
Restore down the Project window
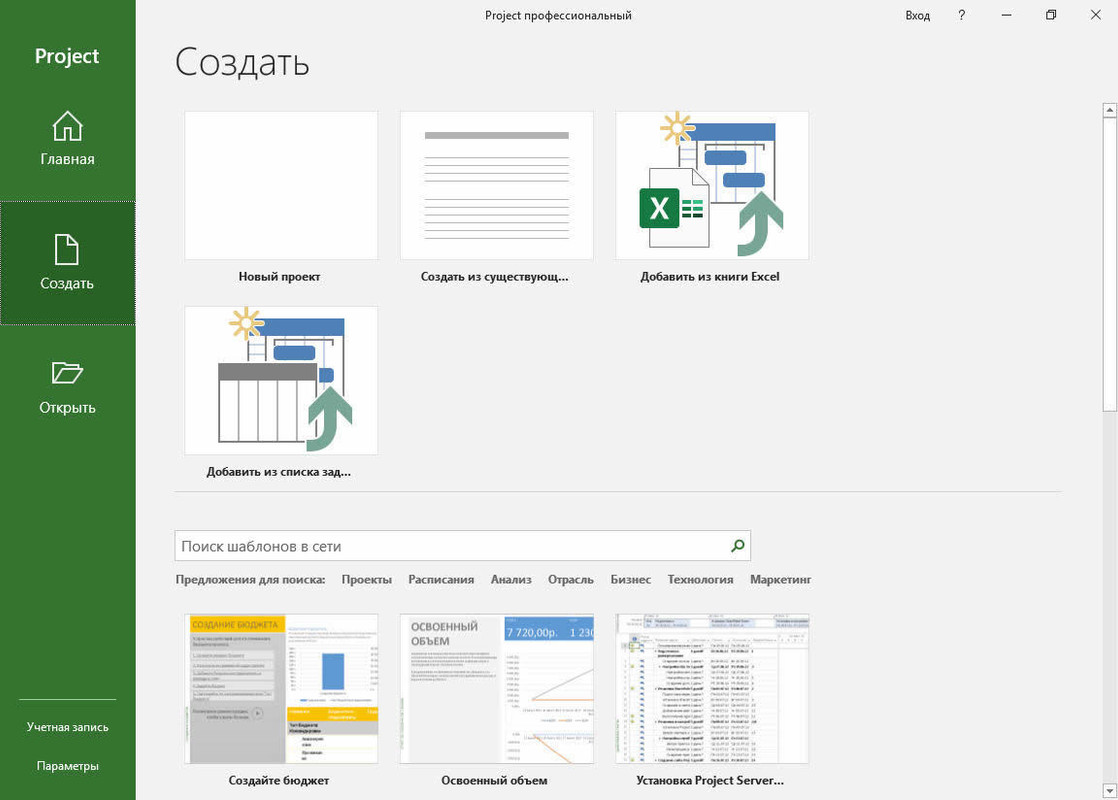click(x=1050, y=15)
